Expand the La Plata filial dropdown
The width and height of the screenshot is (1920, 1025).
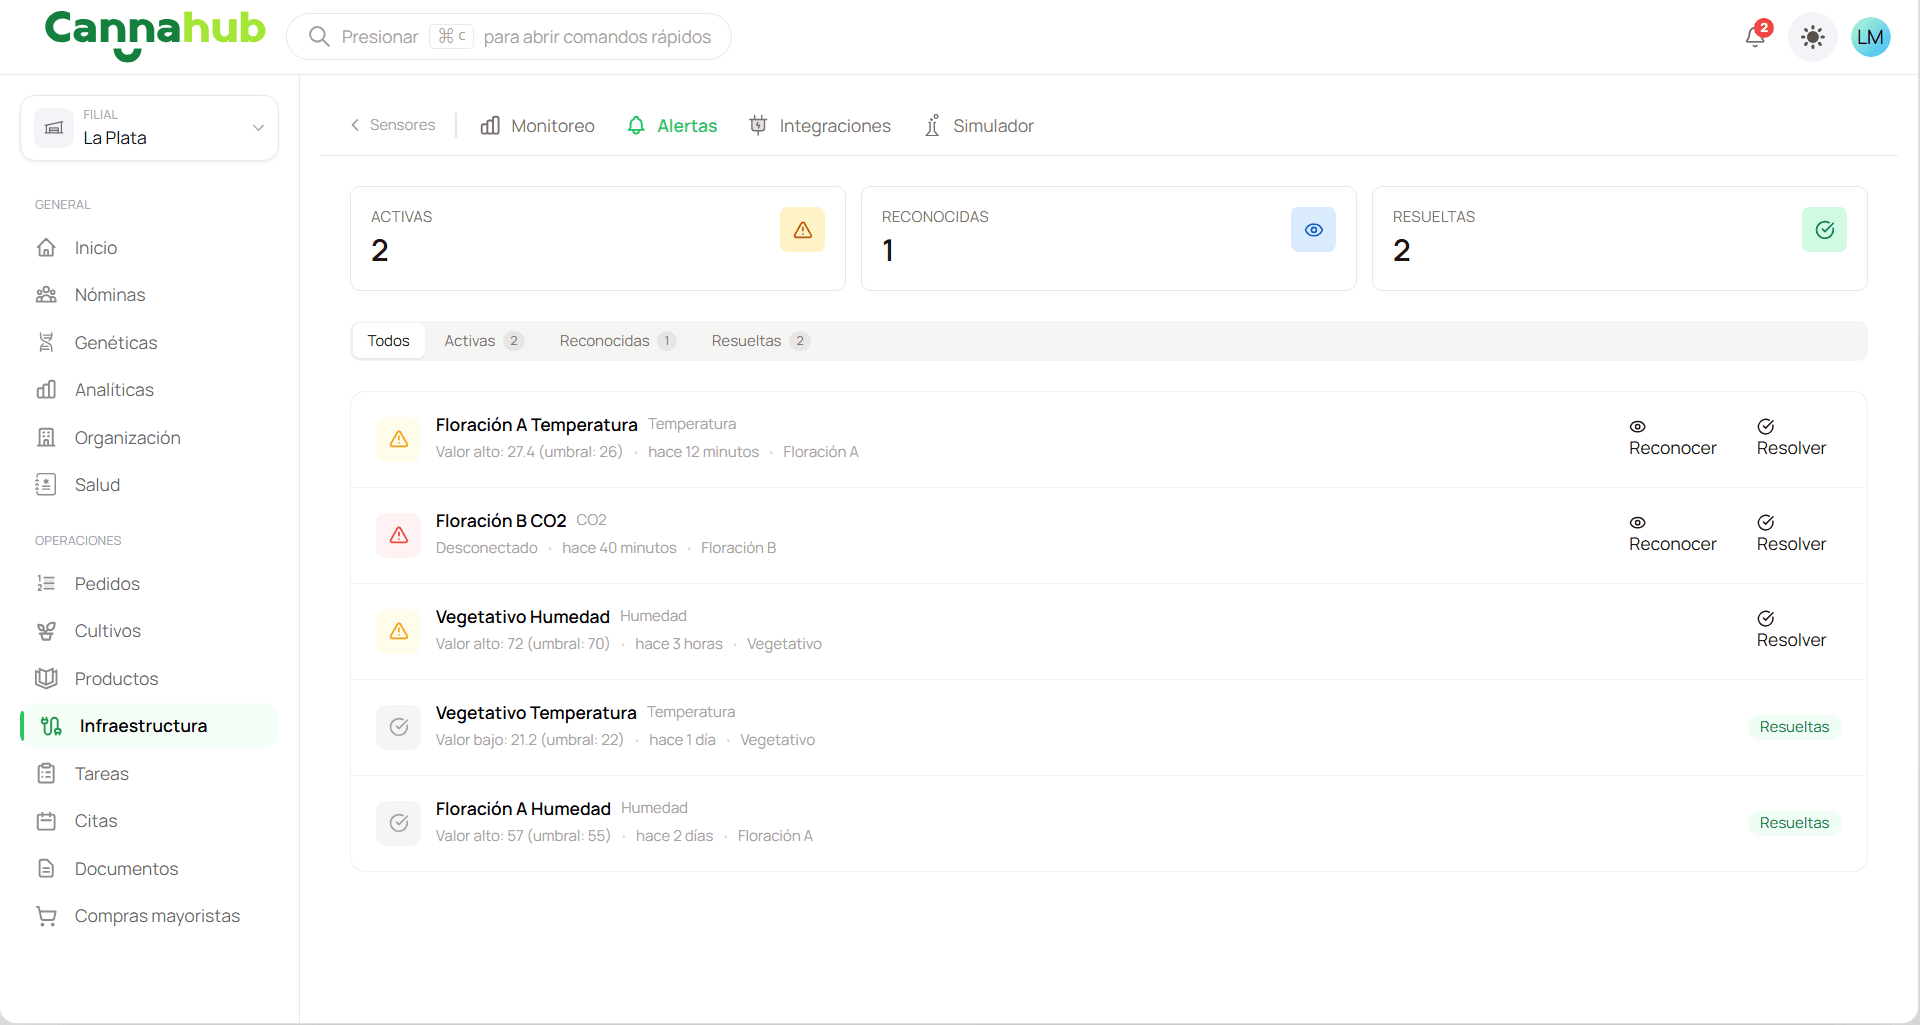click(149, 128)
